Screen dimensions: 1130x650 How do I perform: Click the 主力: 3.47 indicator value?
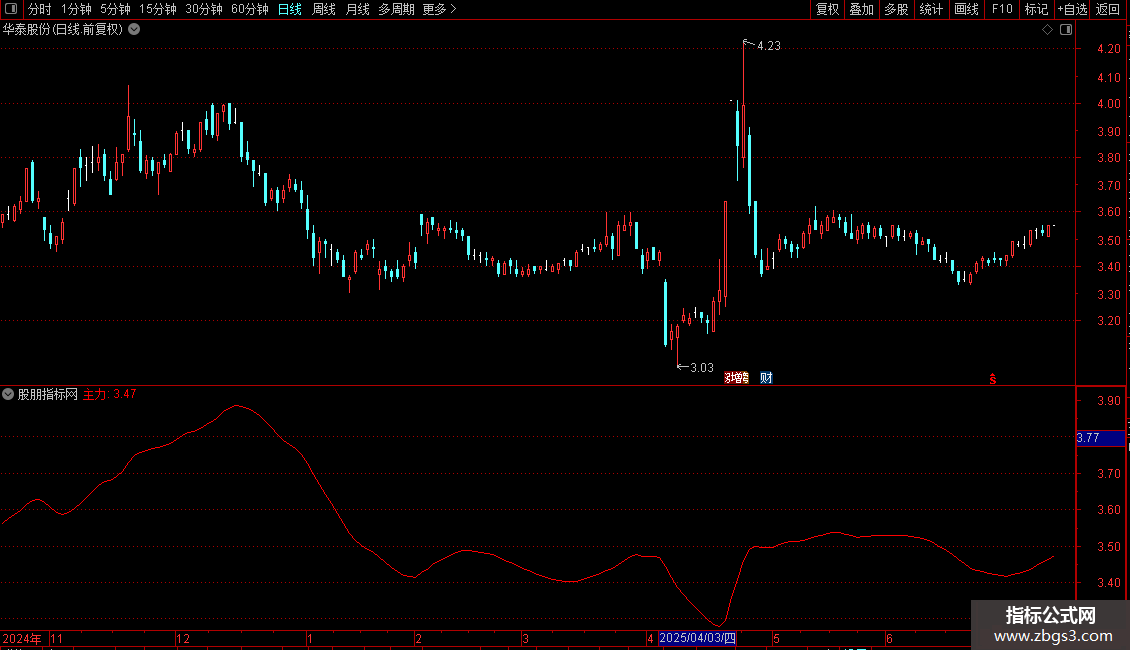(x=110, y=394)
